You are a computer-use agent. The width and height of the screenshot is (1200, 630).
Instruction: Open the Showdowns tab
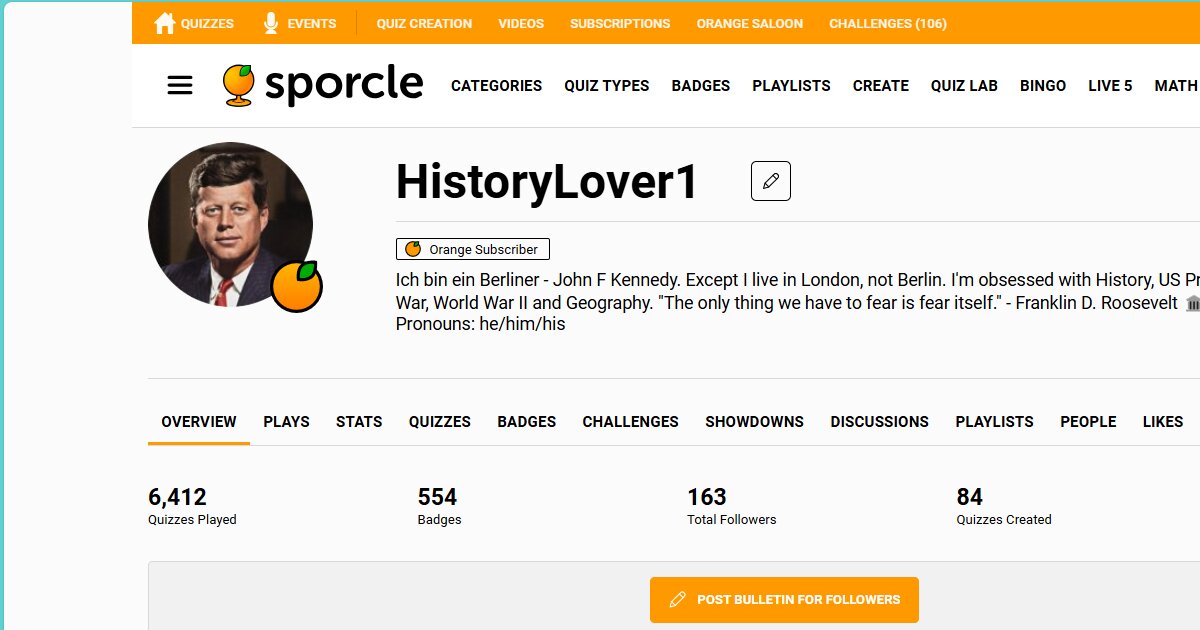click(x=754, y=422)
